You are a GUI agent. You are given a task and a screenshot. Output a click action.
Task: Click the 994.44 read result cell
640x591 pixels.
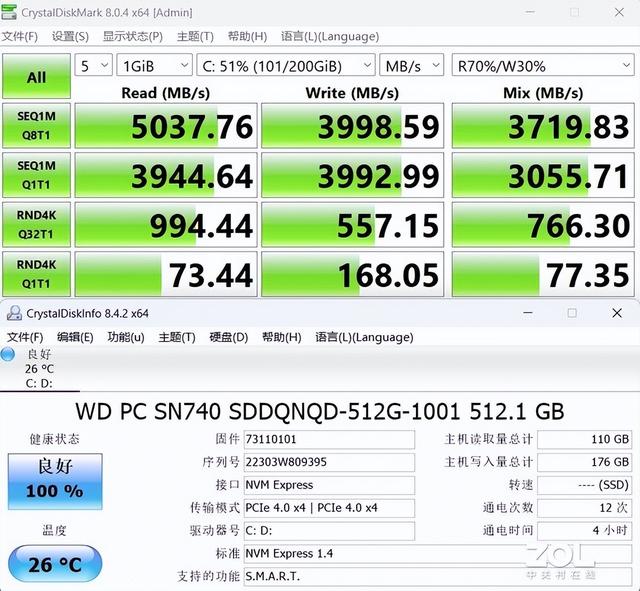point(166,224)
